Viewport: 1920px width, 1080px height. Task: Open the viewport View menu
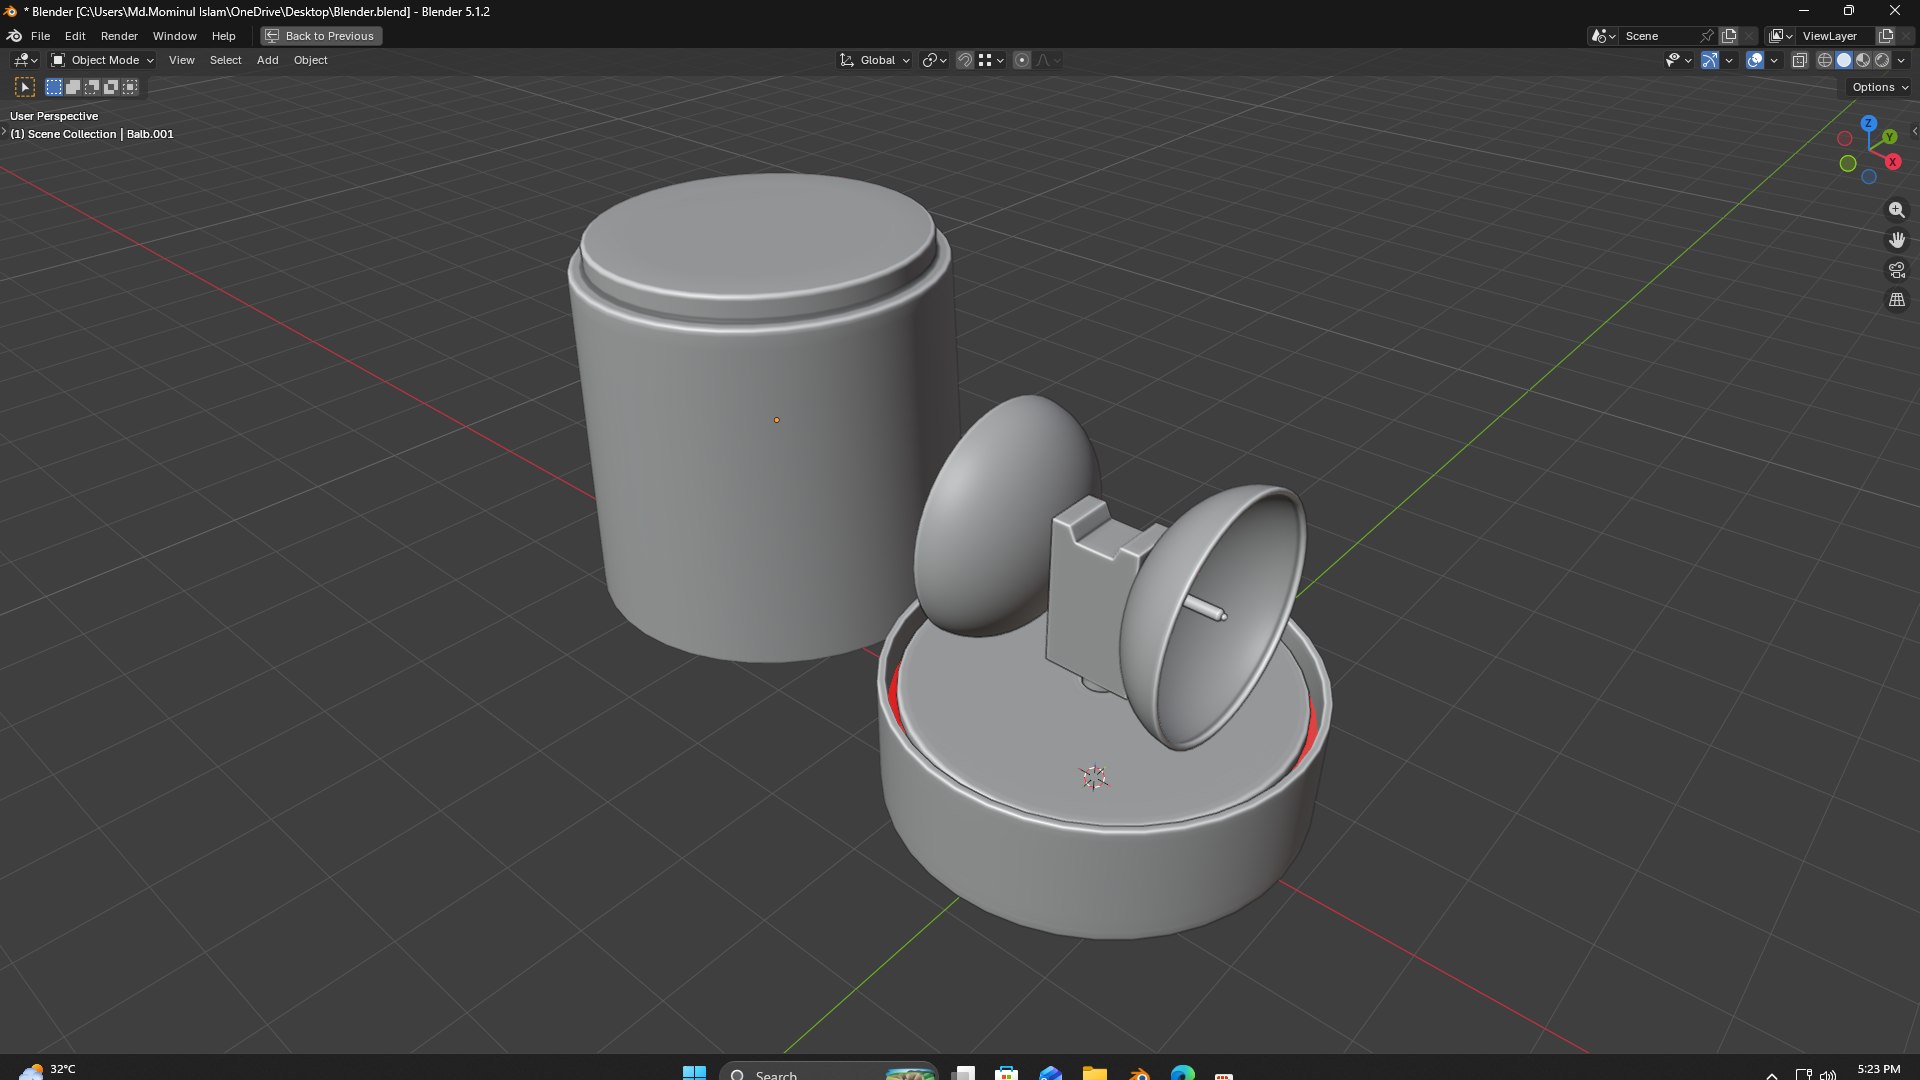[x=181, y=60]
